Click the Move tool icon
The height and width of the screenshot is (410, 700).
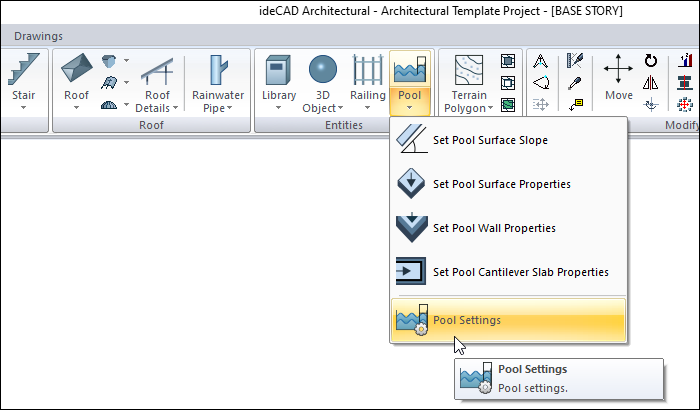618,70
